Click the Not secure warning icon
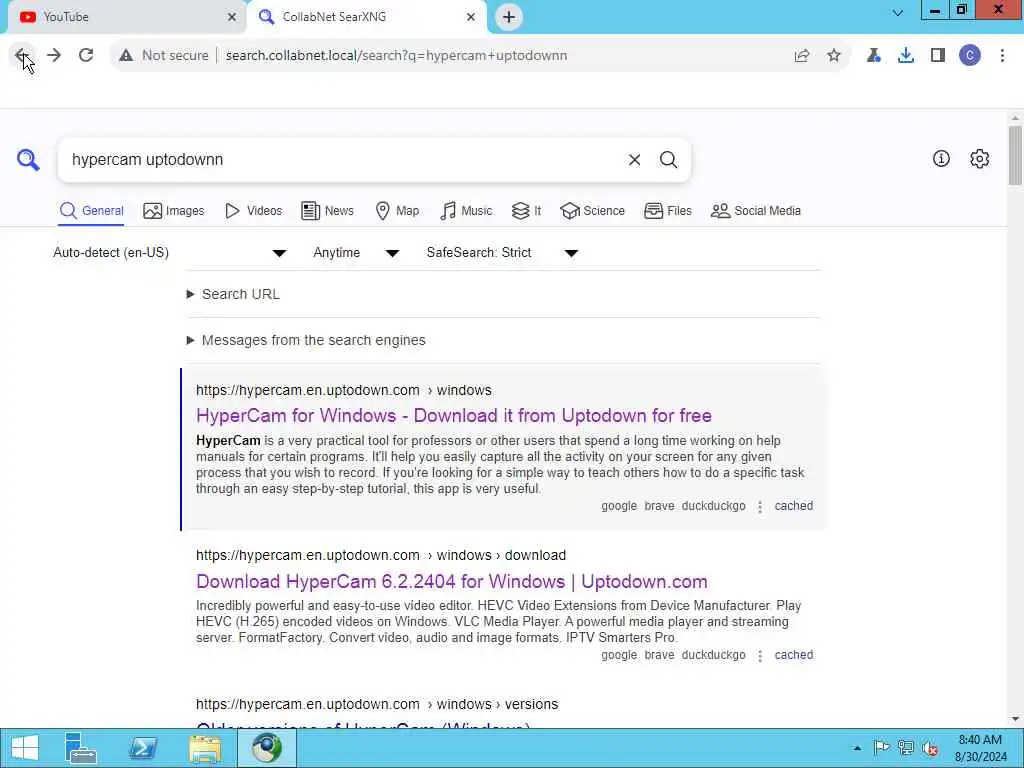Viewport: 1024px width, 768px height. click(126, 56)
